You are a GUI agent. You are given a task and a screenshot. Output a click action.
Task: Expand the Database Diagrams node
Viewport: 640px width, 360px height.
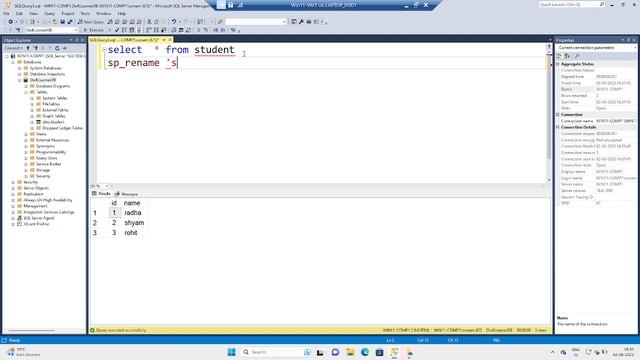click(x=26, y=86)
